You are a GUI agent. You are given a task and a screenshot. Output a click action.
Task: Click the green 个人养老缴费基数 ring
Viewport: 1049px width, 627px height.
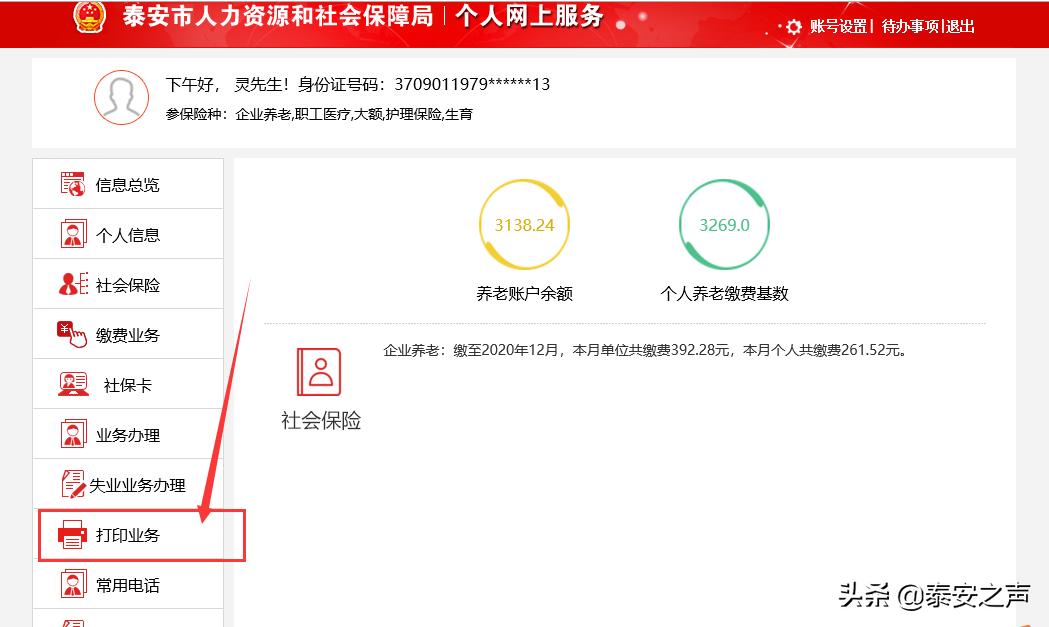tap(724, 223)
